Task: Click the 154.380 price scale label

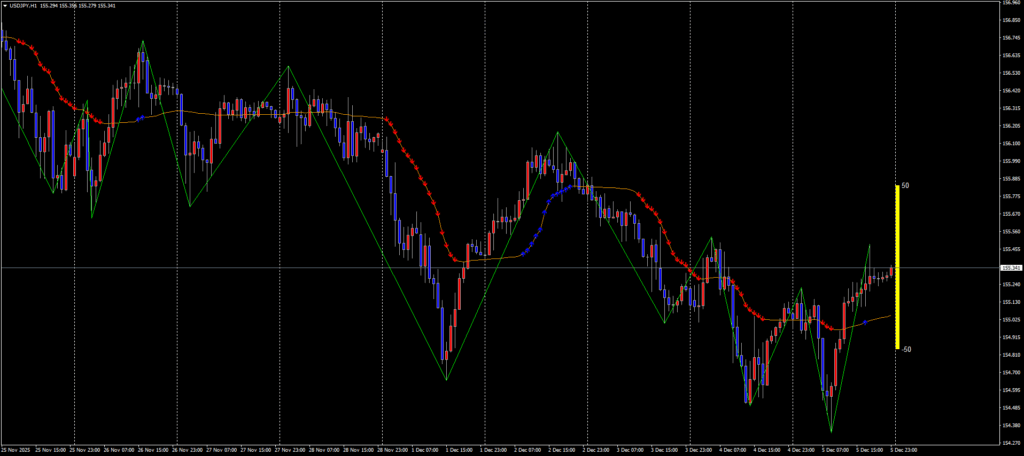Action: 1010,426
